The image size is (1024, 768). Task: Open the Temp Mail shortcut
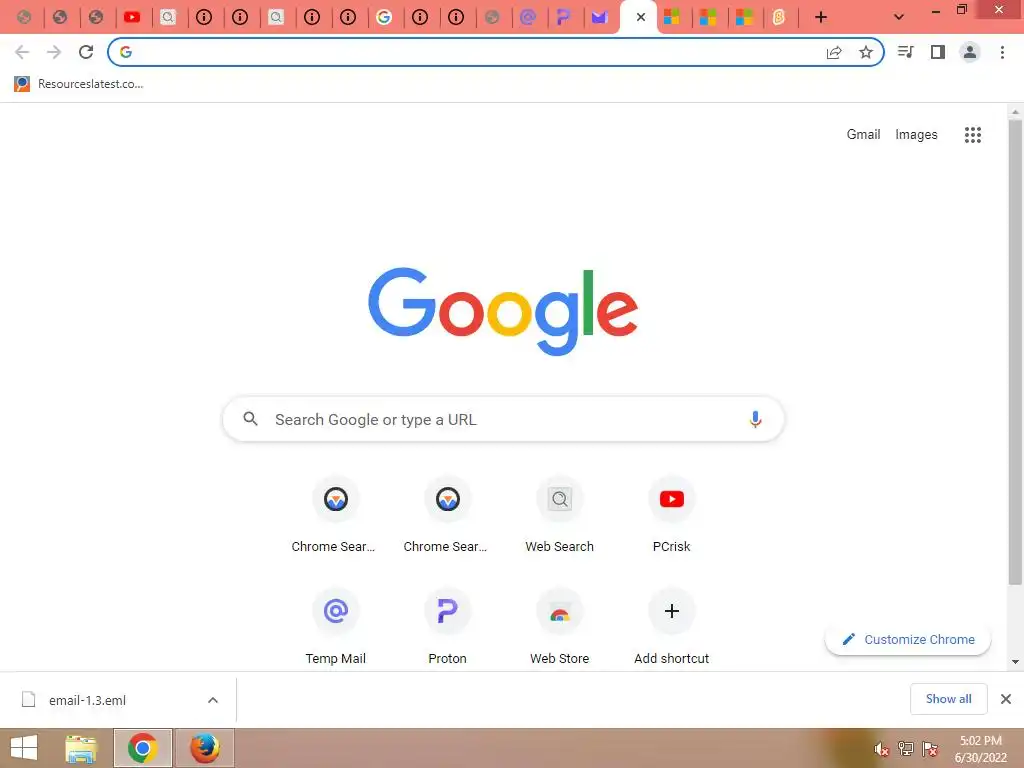click(x=336, y=627)
